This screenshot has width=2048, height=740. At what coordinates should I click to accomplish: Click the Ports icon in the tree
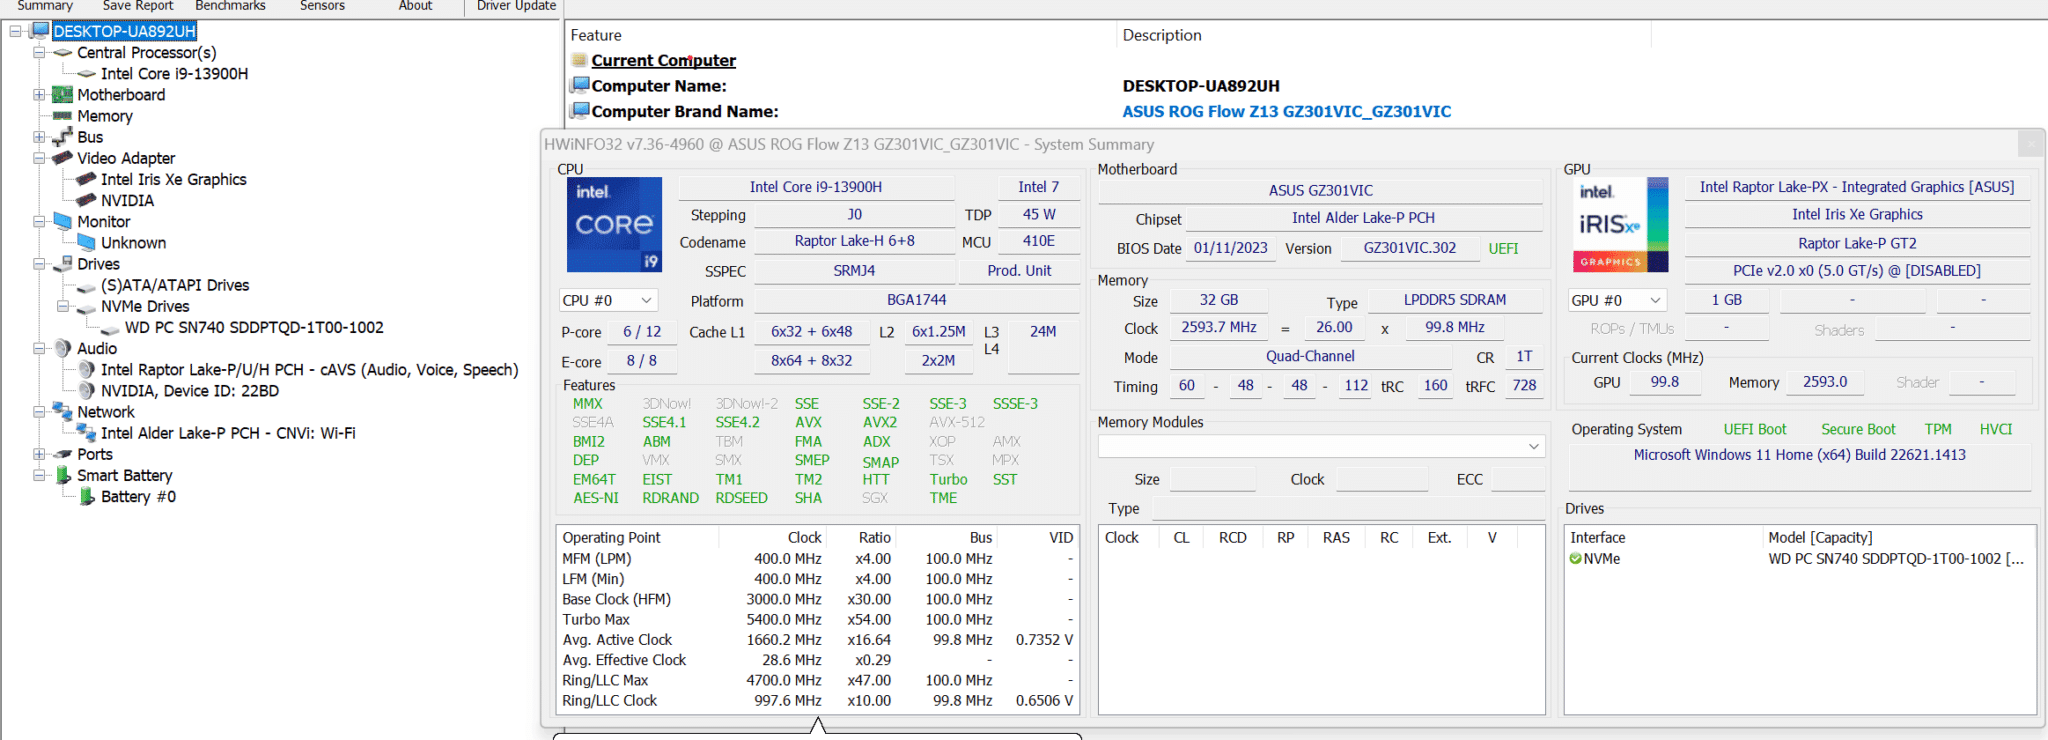63,454
